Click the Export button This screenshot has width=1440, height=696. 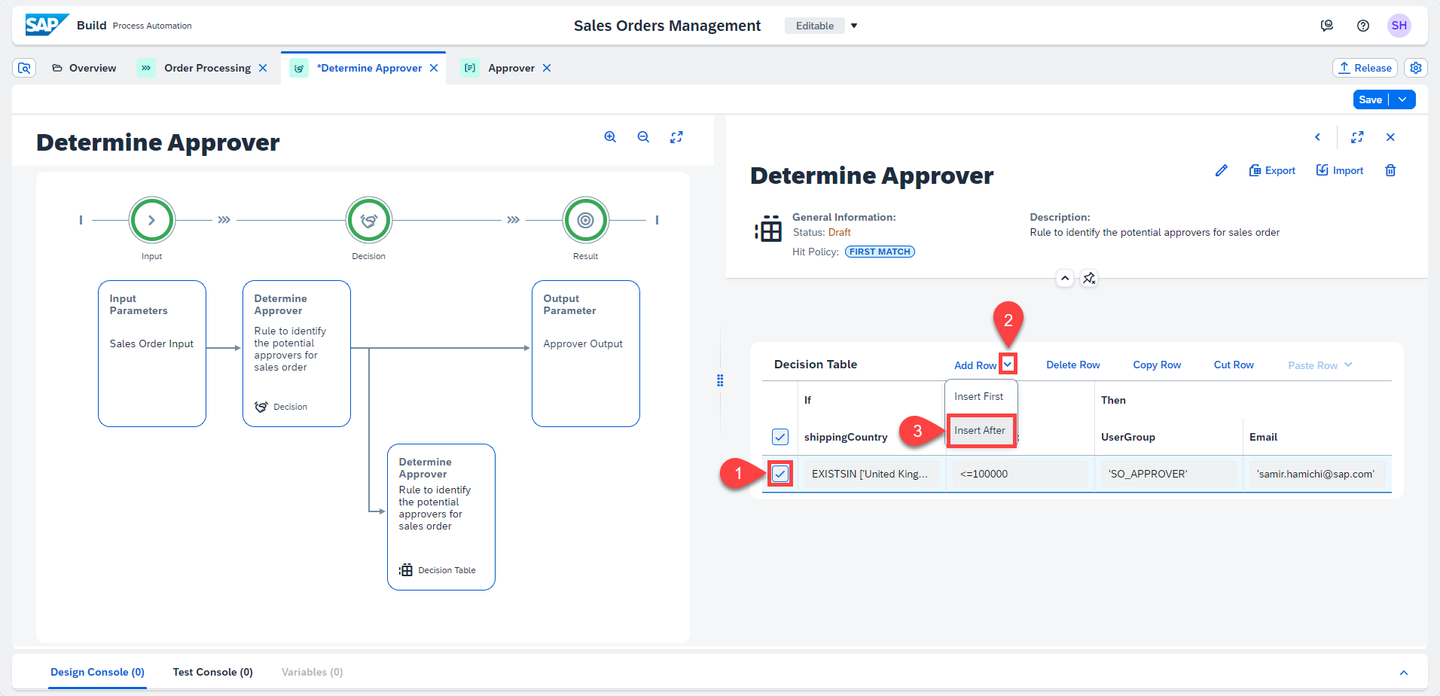(x=1272, y=171)
